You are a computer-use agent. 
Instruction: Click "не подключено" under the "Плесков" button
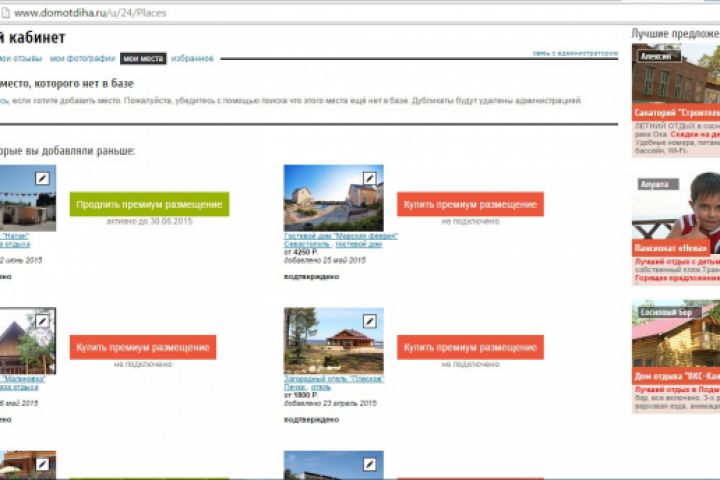pyautogui.click(x=470, y=364)
